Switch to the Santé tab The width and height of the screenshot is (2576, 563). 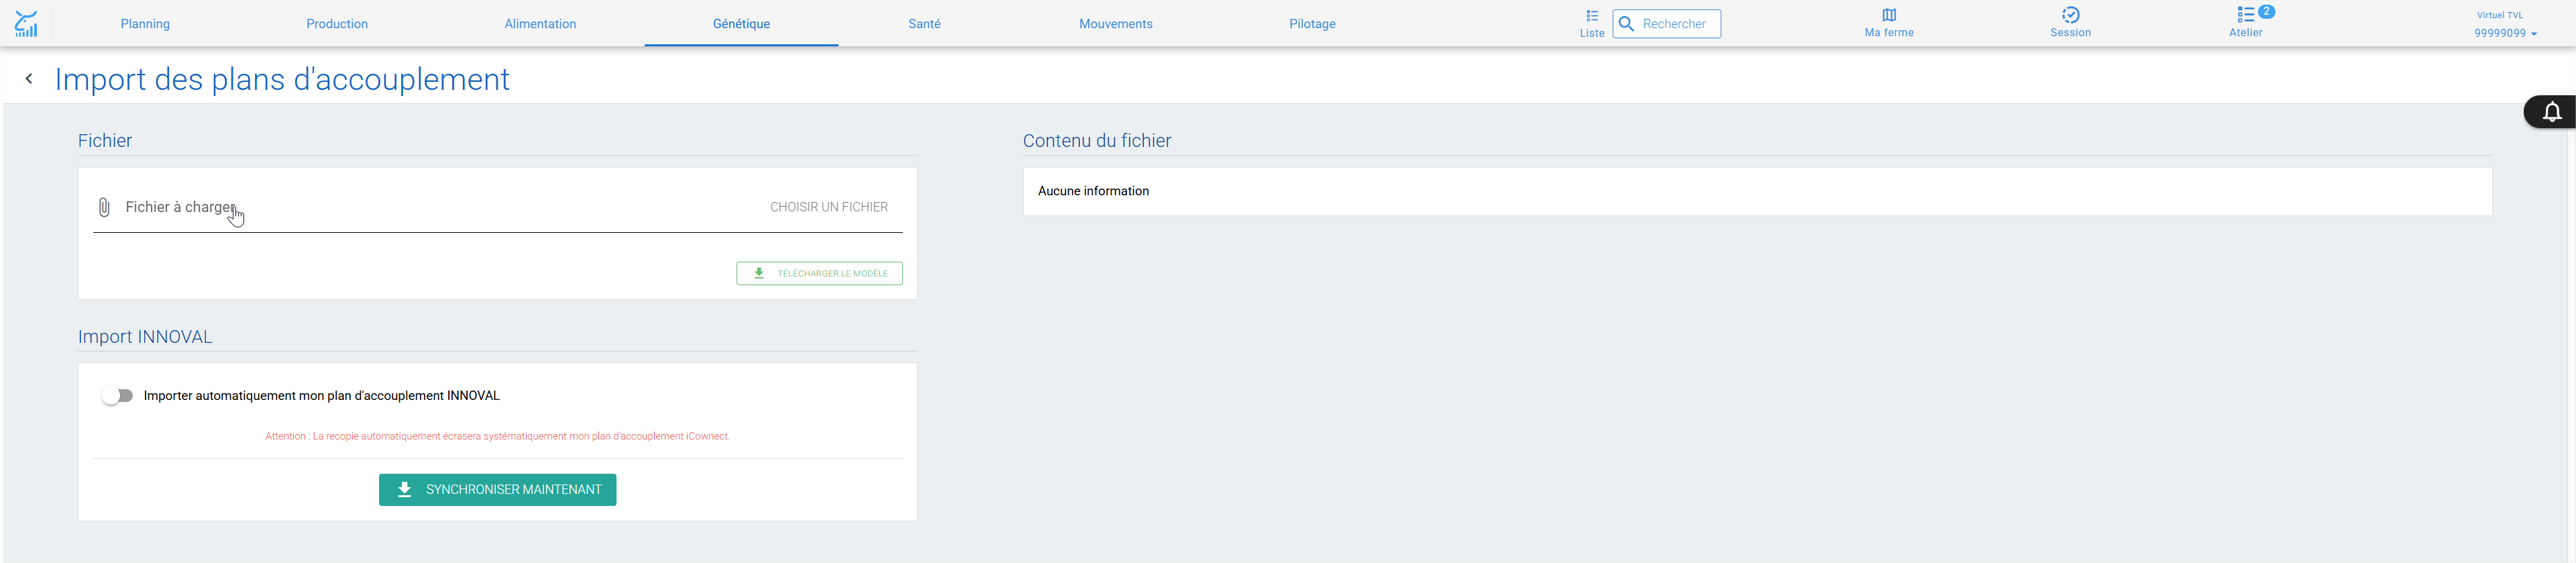(x=924, y=24)
